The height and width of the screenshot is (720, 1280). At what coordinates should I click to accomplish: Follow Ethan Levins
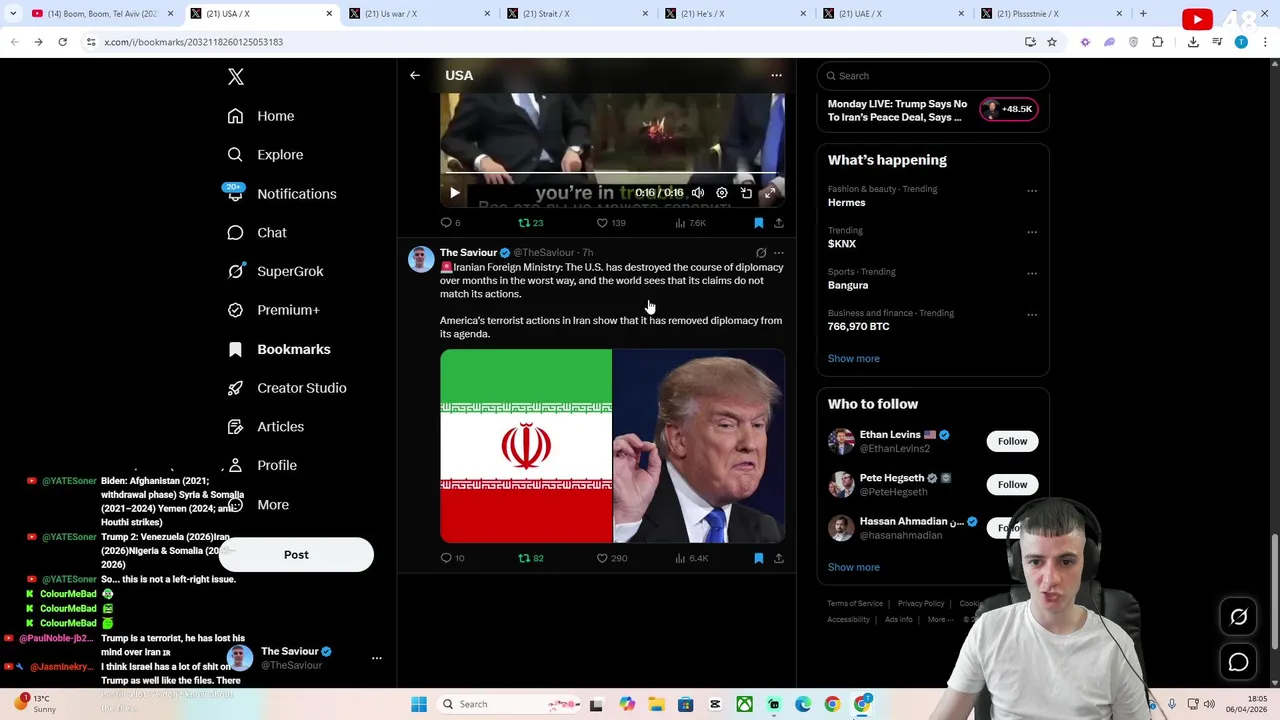click(x=1012, y=441)
